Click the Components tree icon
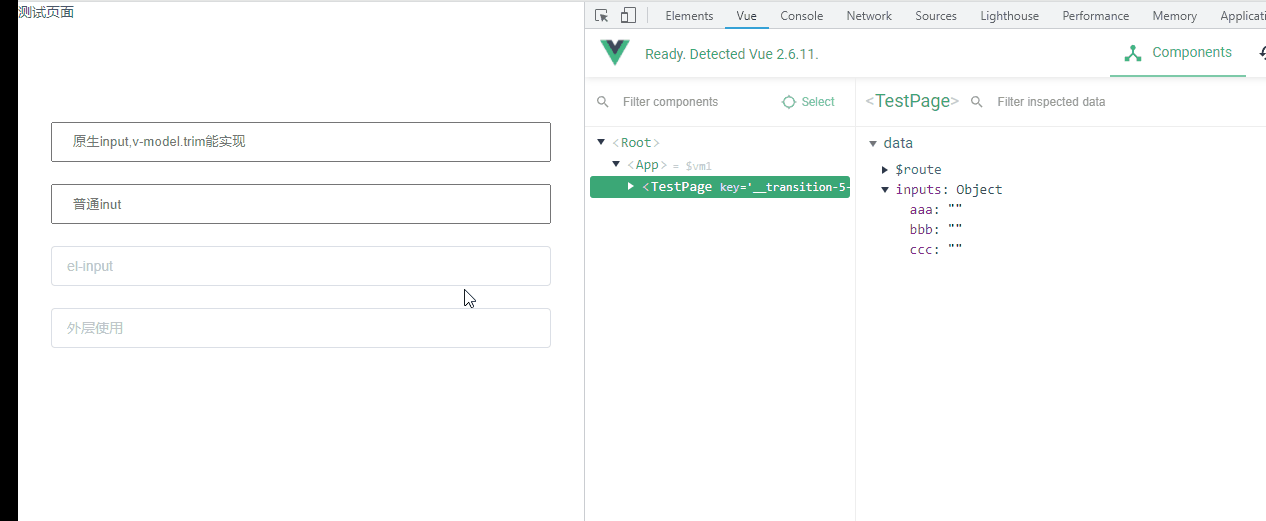 click(x=1133, y=53)
